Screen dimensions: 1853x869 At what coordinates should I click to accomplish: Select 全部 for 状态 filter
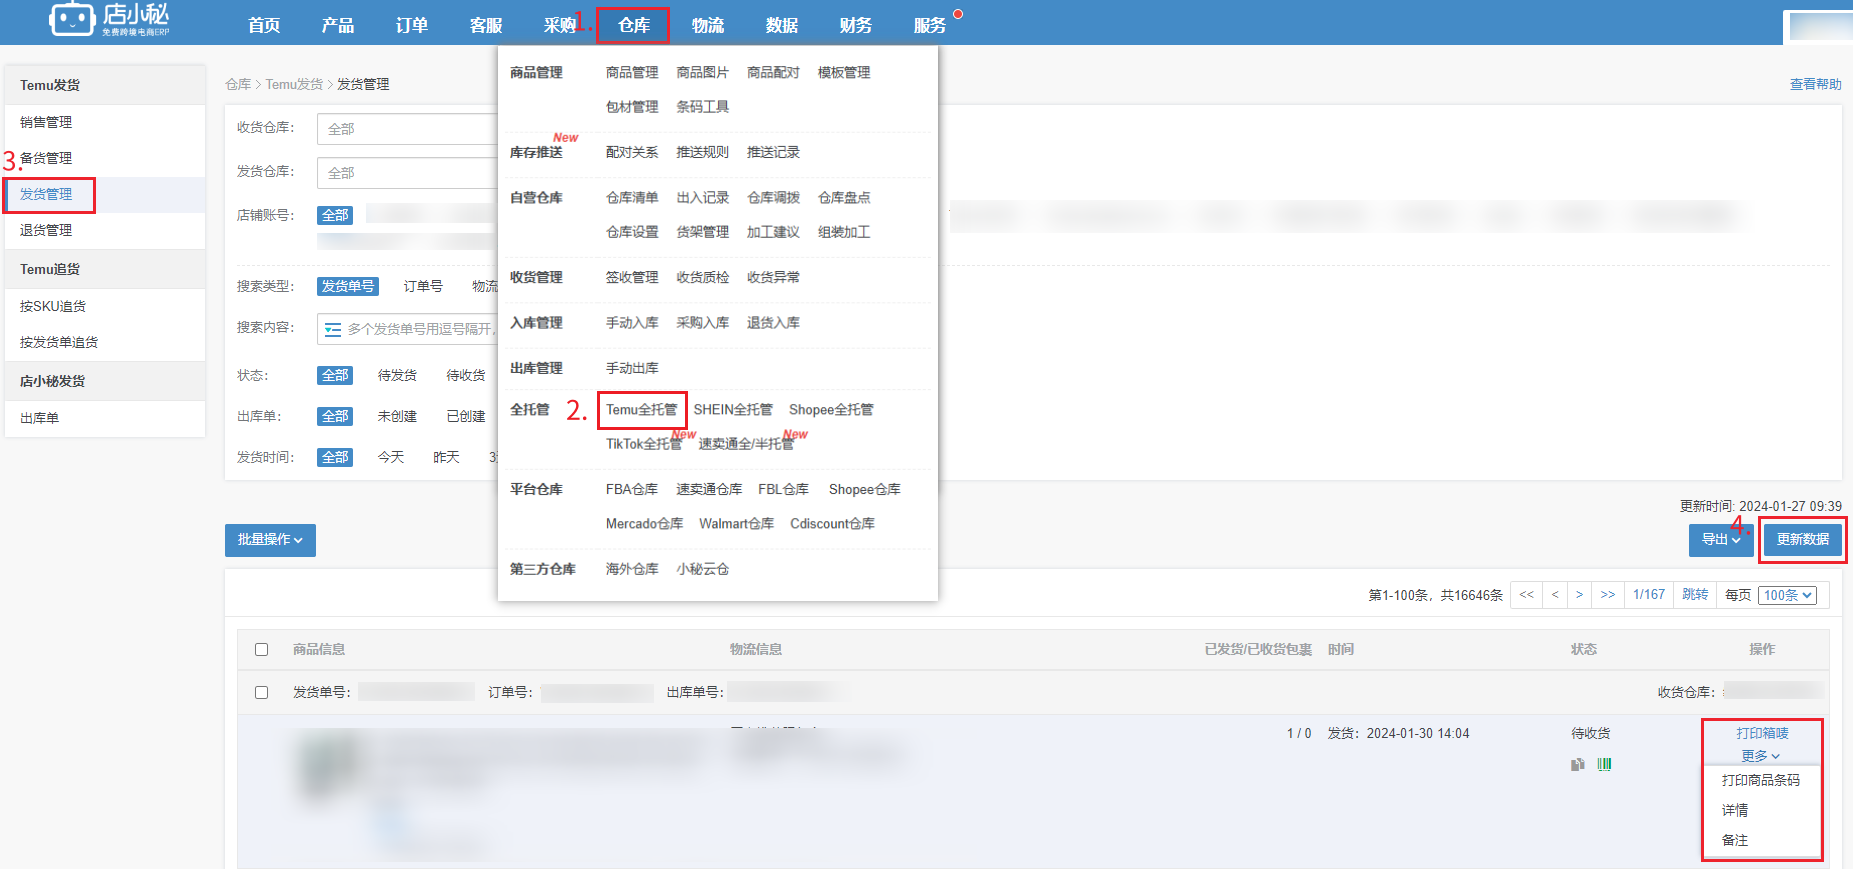point(335,375)
